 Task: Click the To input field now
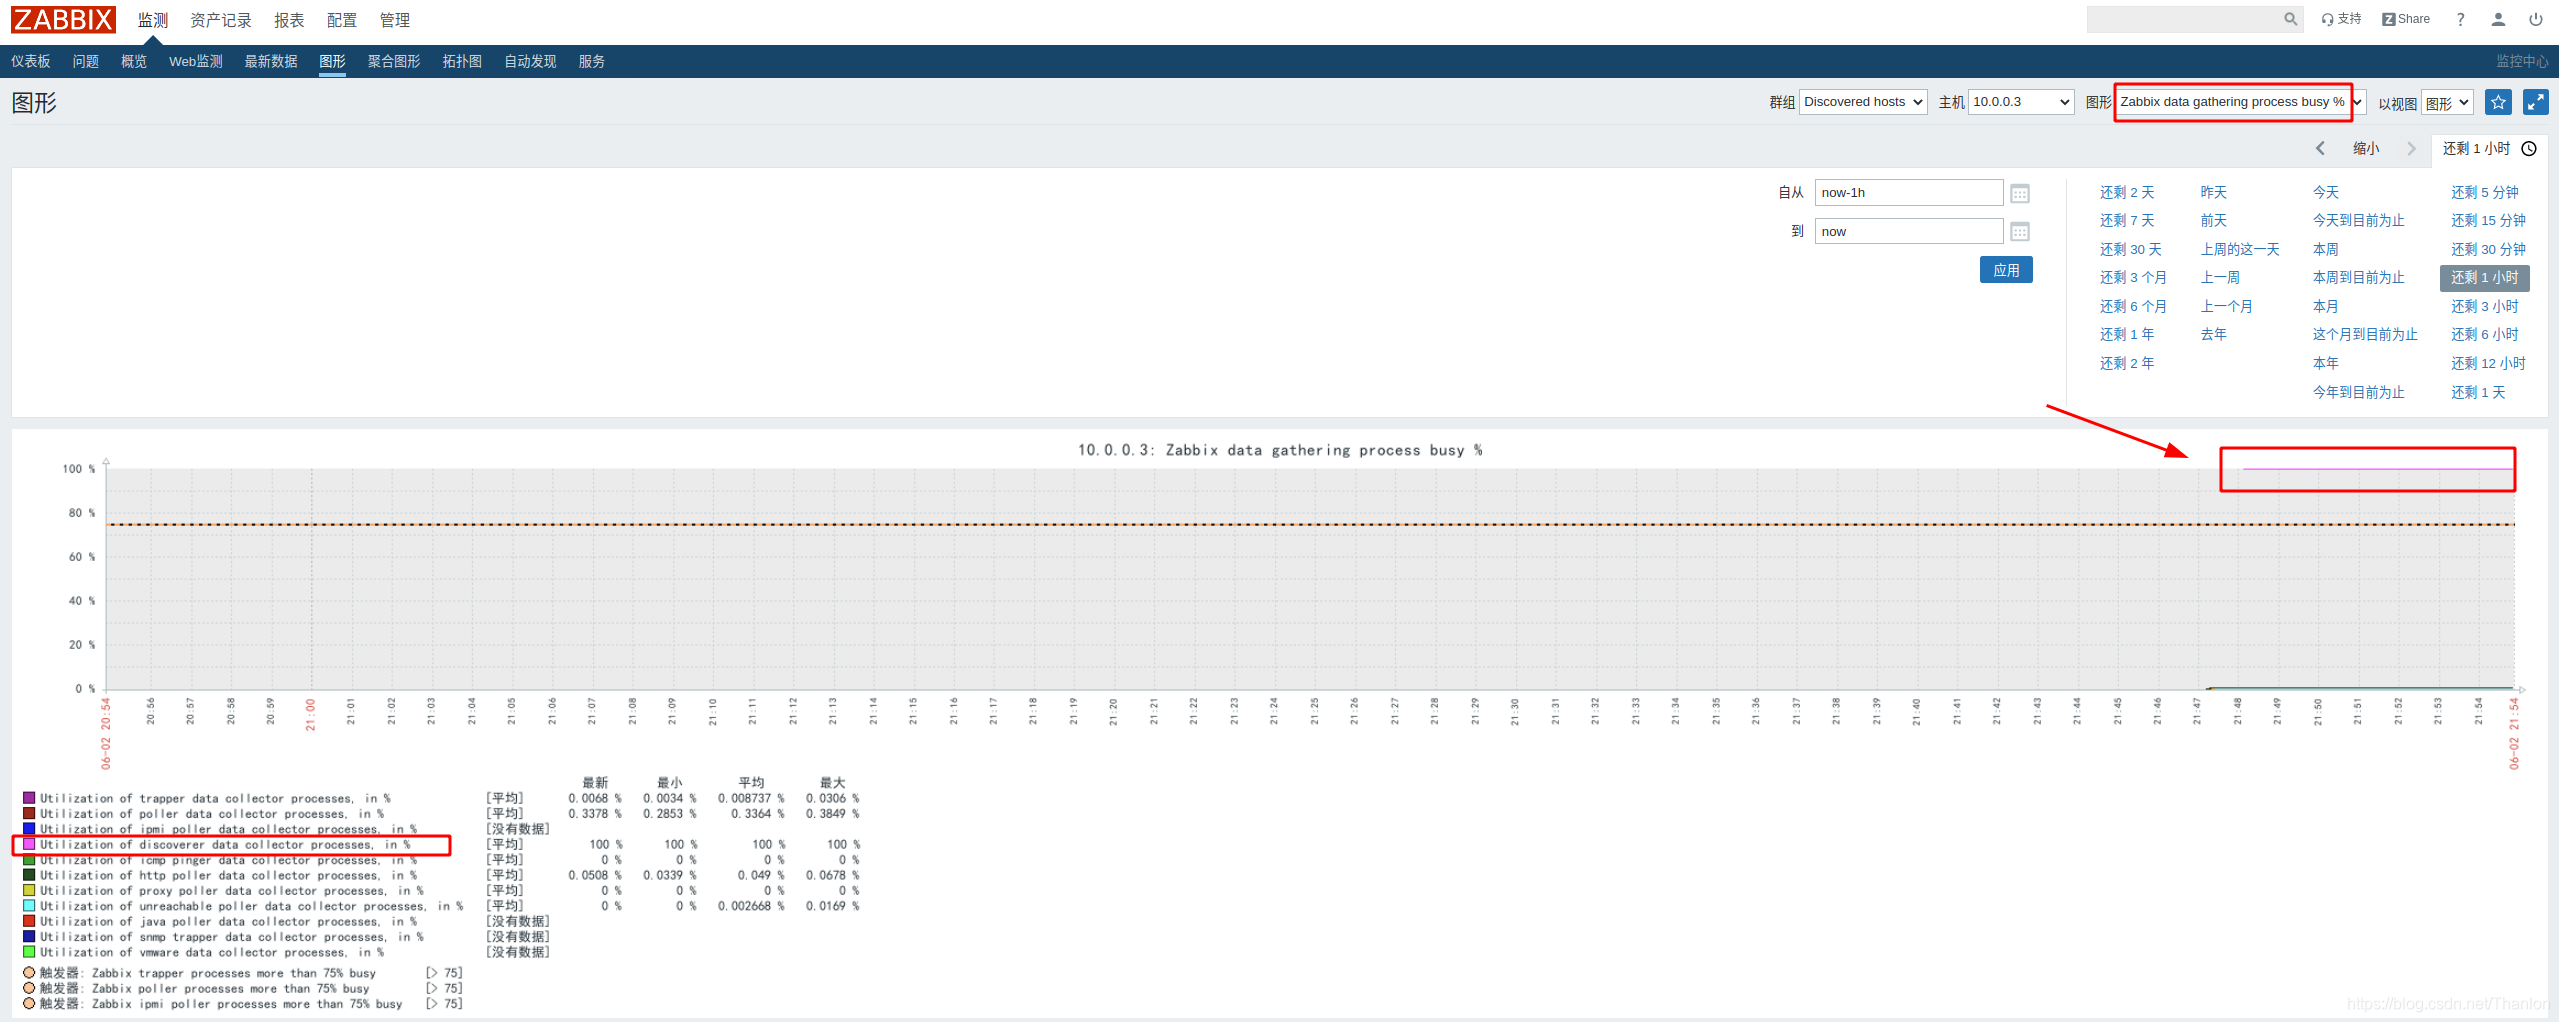(1909, 232)
